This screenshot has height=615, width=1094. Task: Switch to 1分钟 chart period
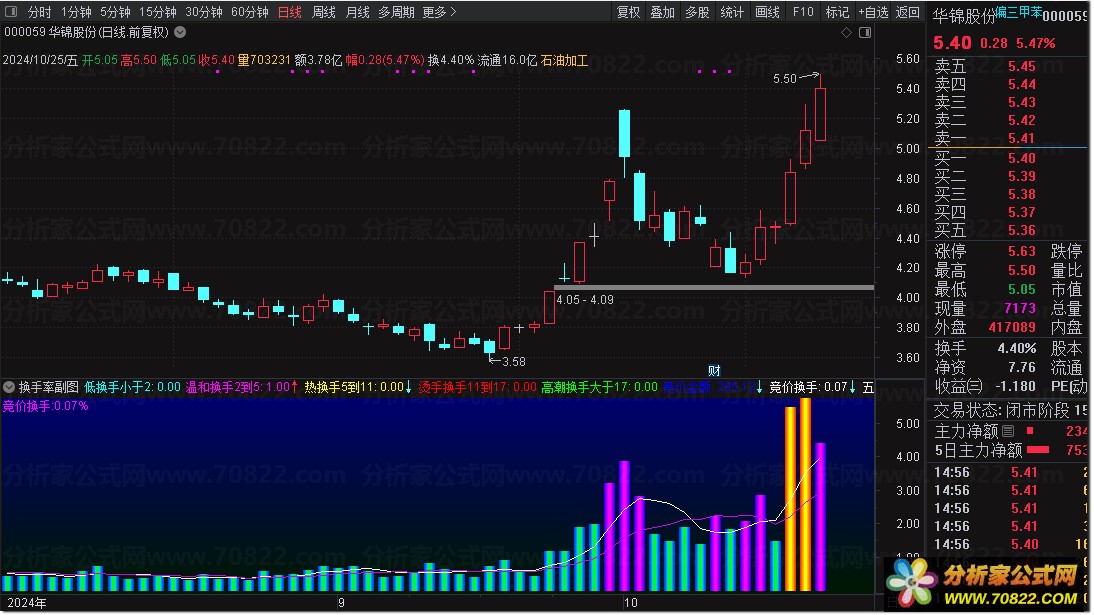pyautogui.click(x=75, y=12)
